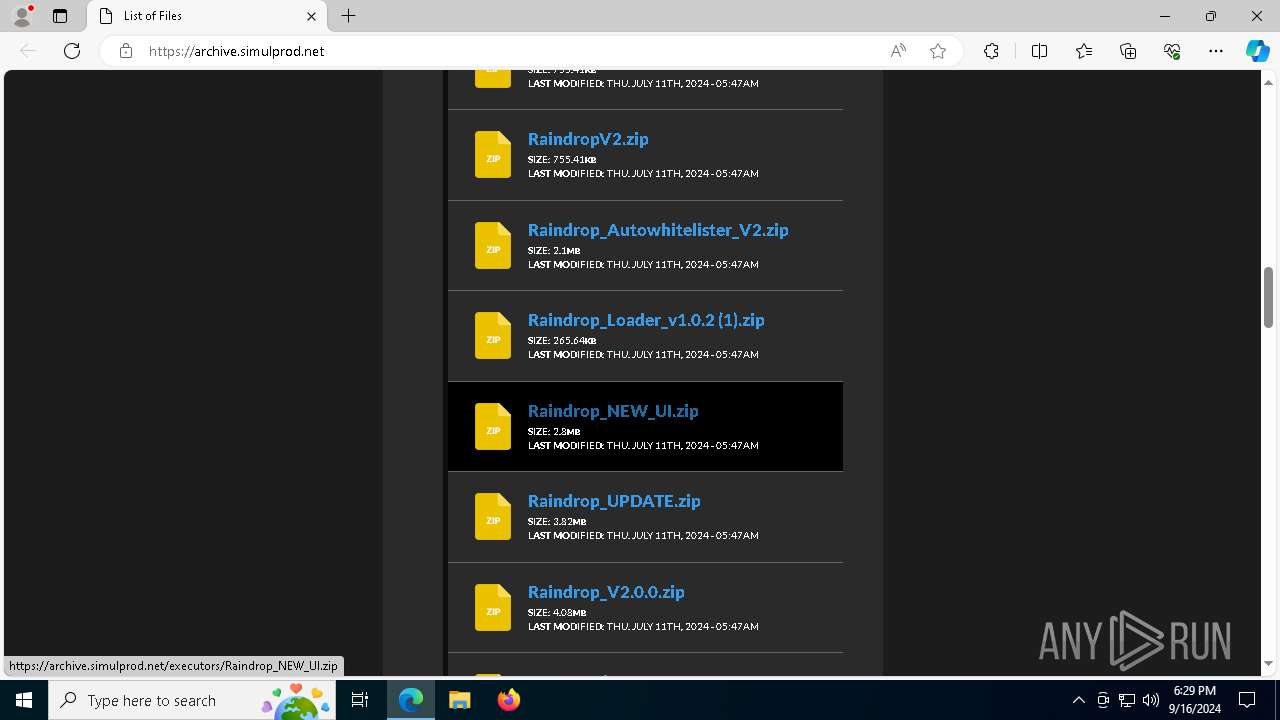The image size is (1280, 720).
Task: Click the vertical scrollbar thumb
Action: click(x=1268, y=297)
